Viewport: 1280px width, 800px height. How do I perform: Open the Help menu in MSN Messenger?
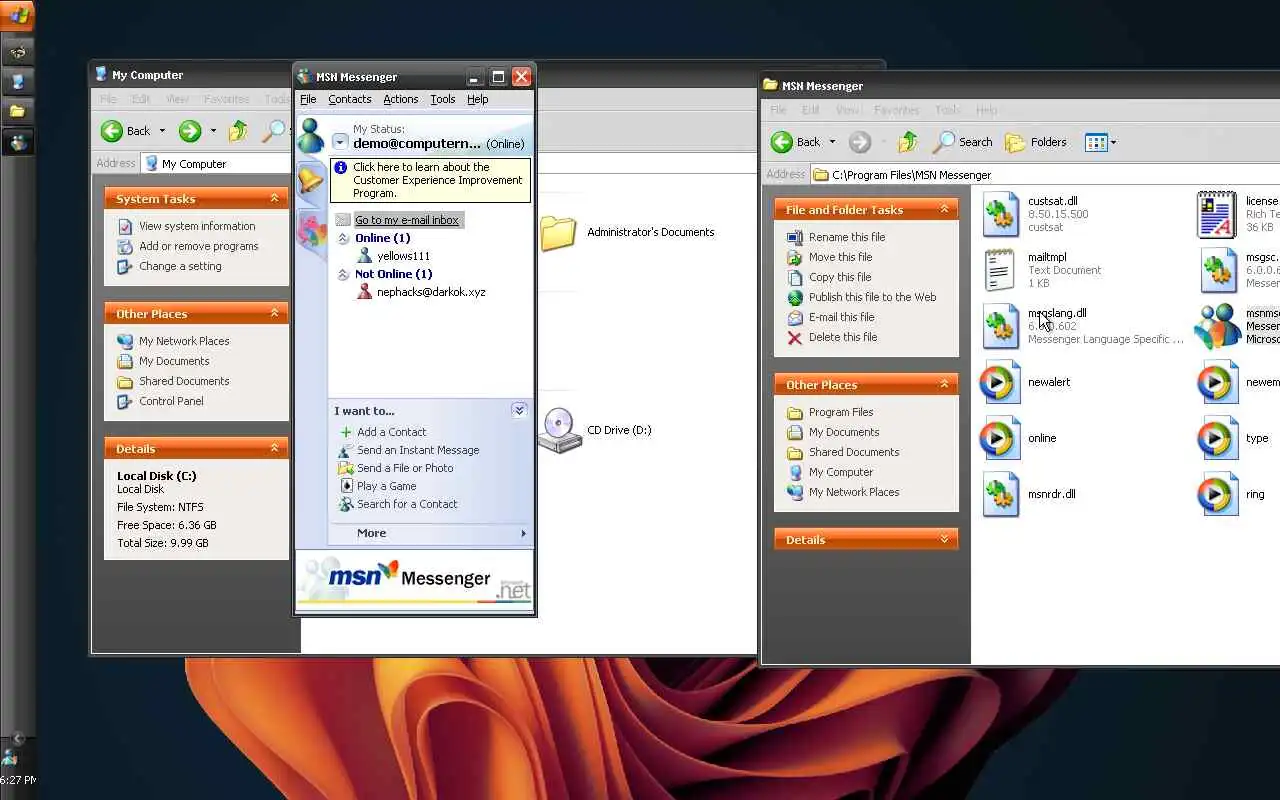tap(478, 99)
